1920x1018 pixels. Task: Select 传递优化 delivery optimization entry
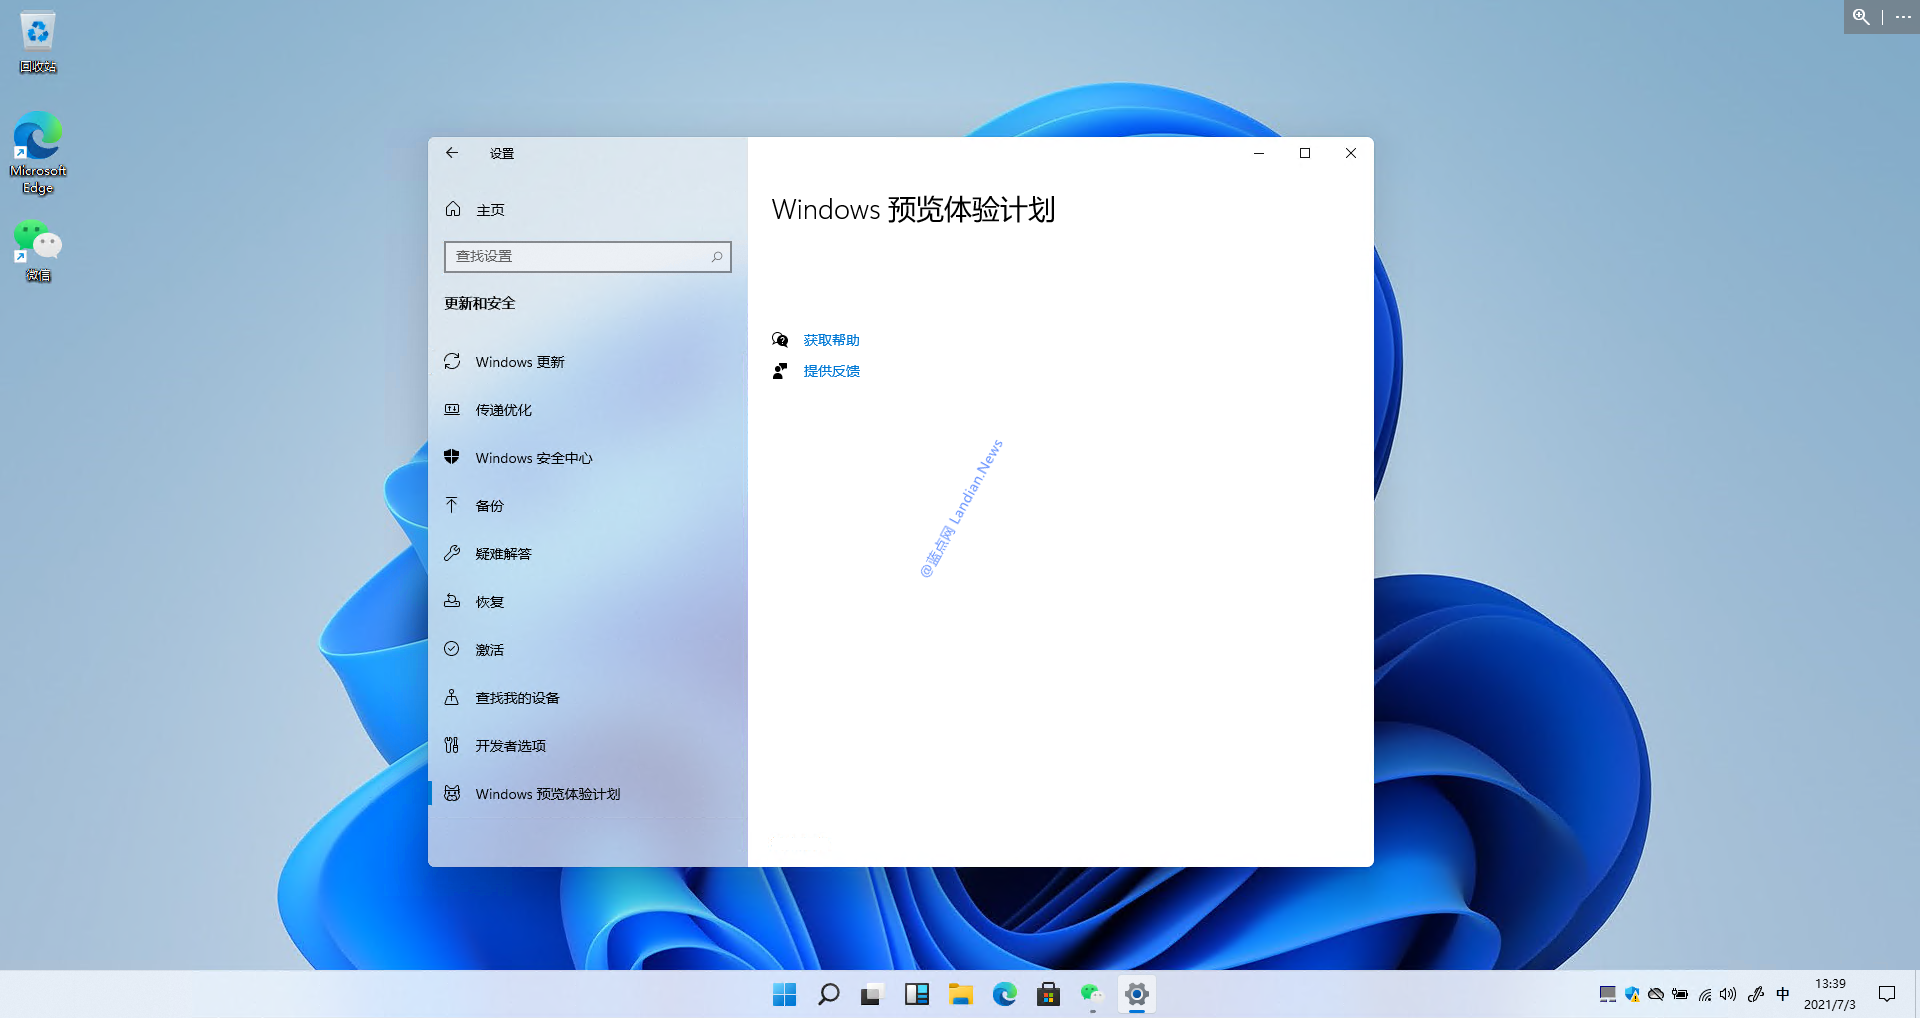pos(588,410)
